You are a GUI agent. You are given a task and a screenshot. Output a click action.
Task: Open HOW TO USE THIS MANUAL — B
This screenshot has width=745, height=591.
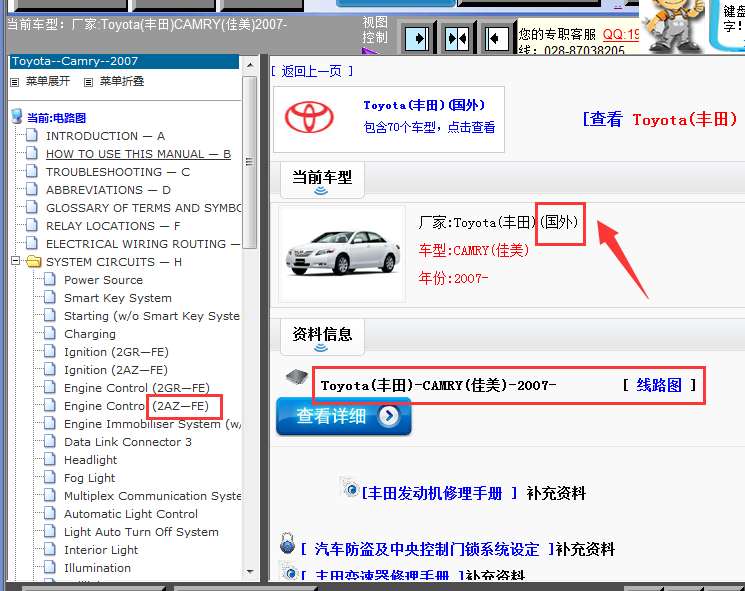click(x=138, y=154)
